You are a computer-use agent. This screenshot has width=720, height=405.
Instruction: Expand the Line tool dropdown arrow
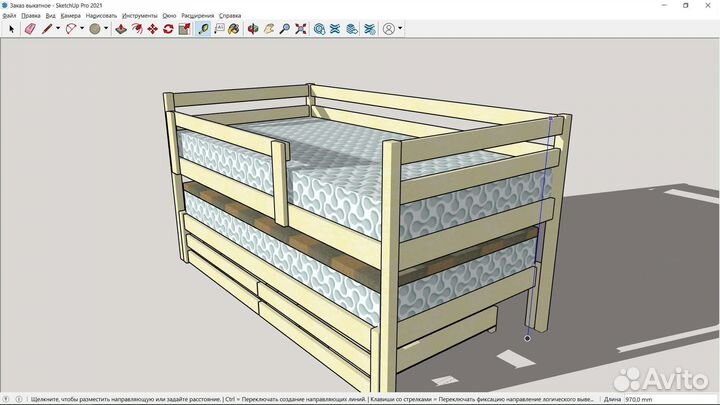click(58, 29)
